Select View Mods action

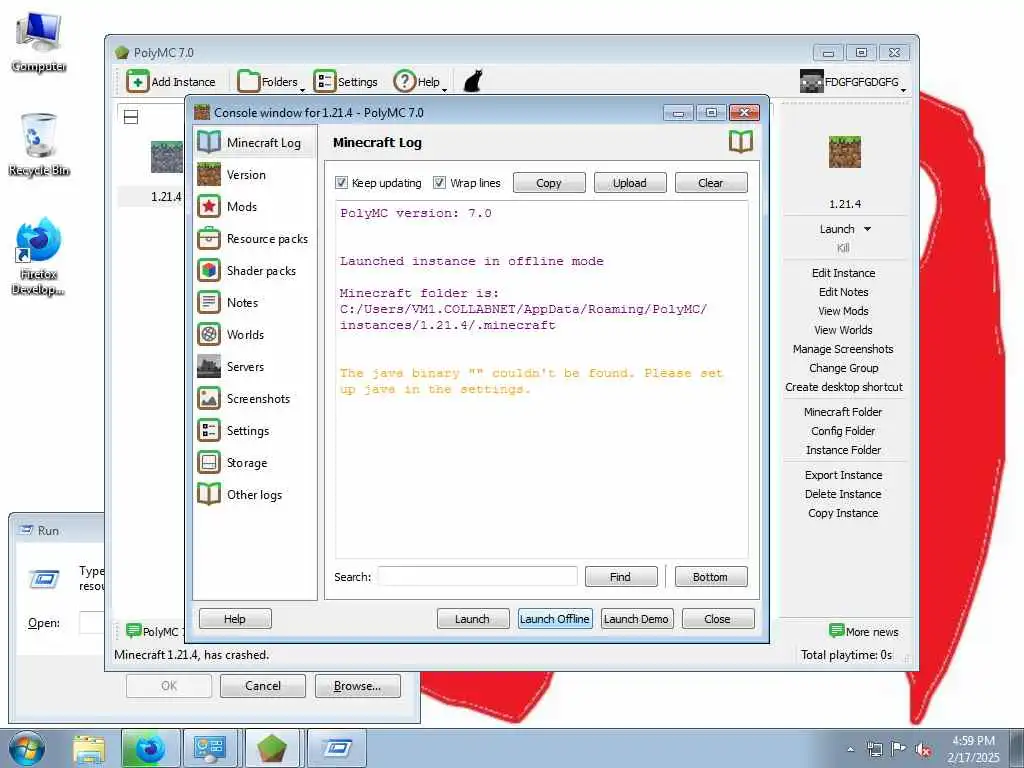tap(844, 311)
